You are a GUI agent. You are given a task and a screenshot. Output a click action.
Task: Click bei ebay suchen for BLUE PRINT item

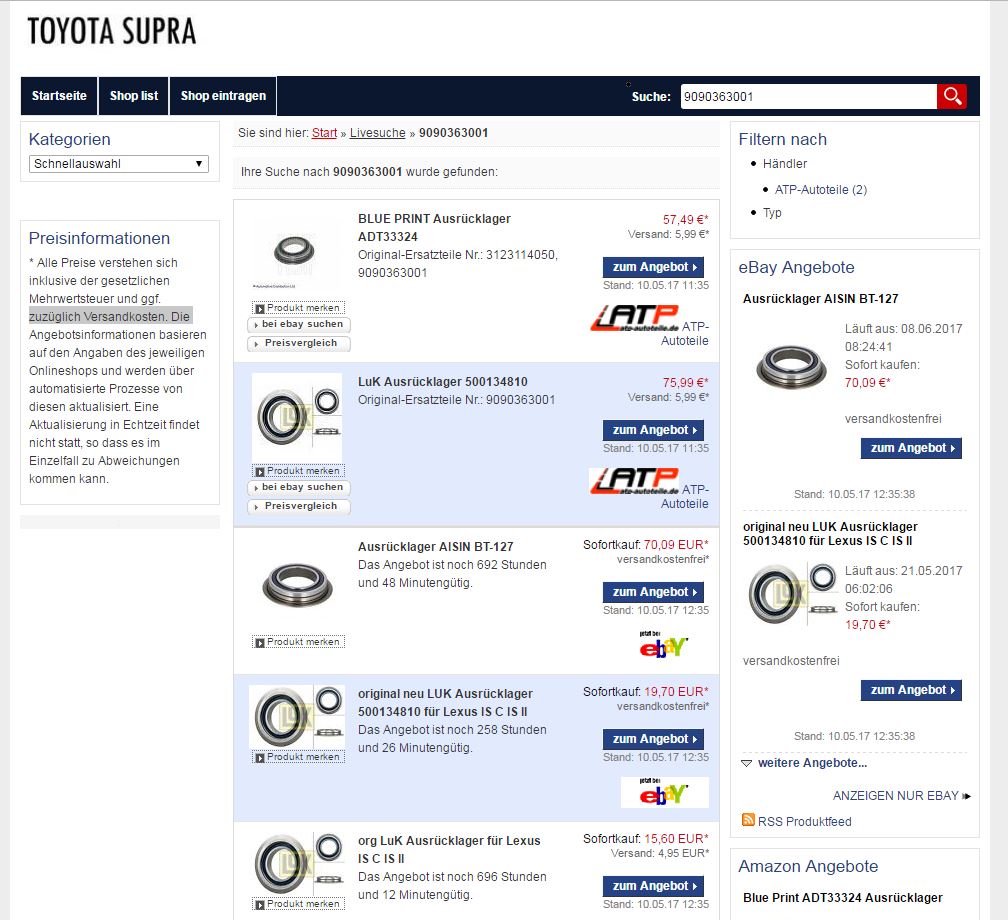[299, 325]
